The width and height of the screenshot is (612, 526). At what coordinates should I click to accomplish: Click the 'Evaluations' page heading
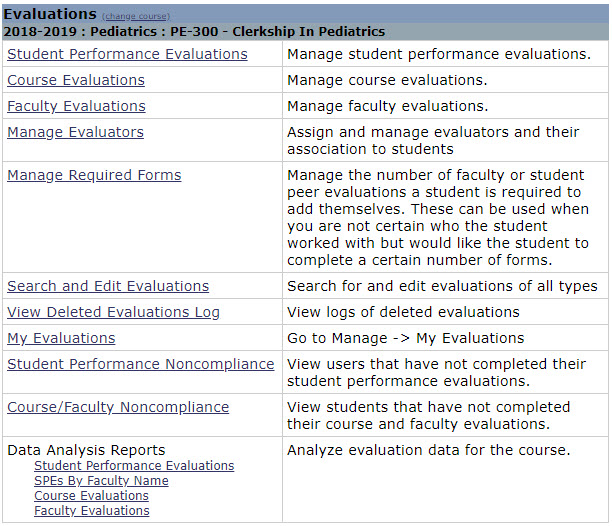(x=50, y=14)
